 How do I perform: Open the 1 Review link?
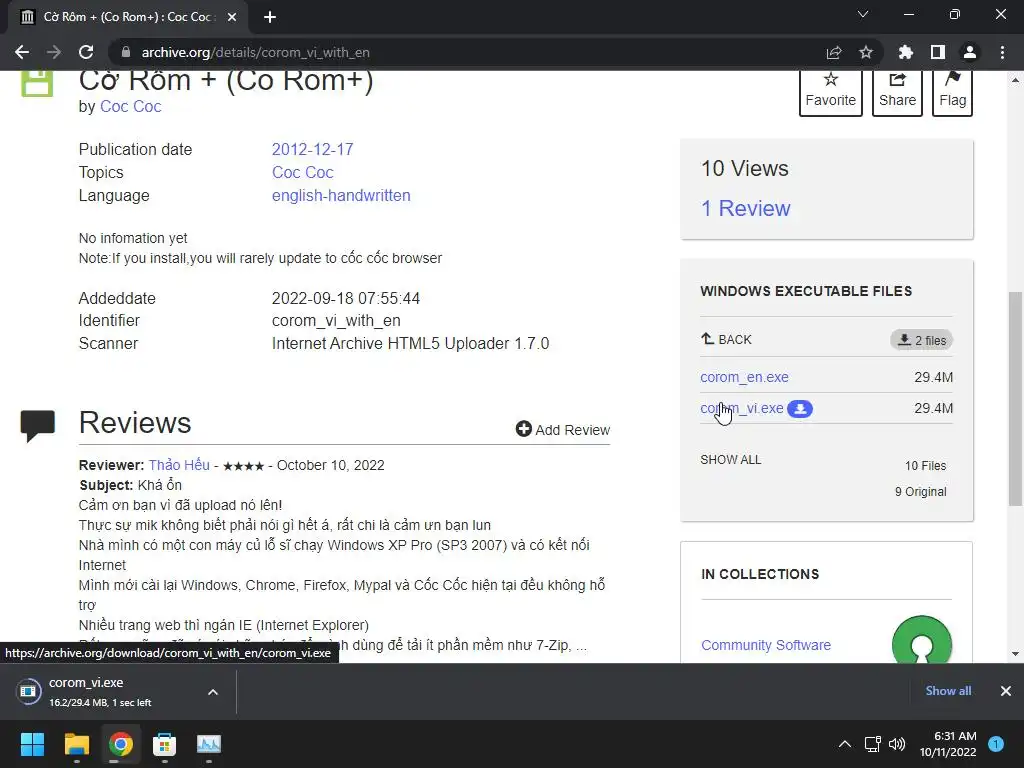745,208
